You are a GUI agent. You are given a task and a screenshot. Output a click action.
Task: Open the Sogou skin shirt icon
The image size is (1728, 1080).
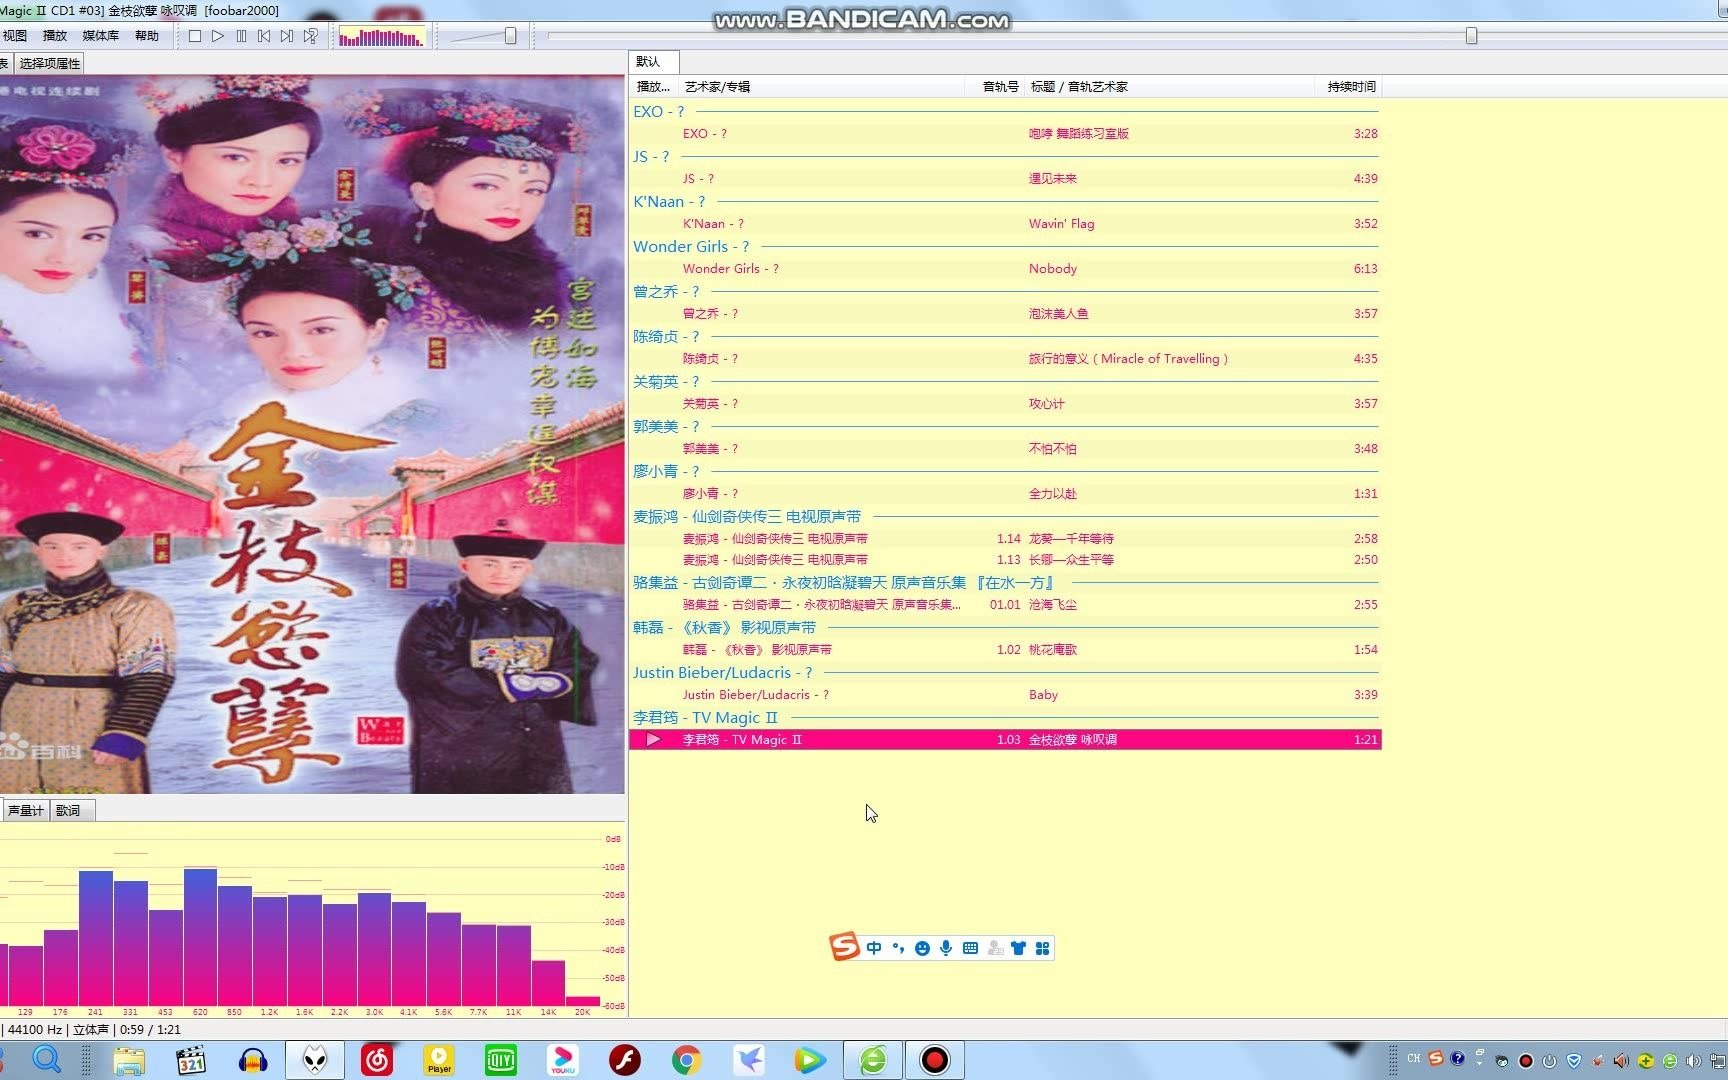tap(1018, 948)
